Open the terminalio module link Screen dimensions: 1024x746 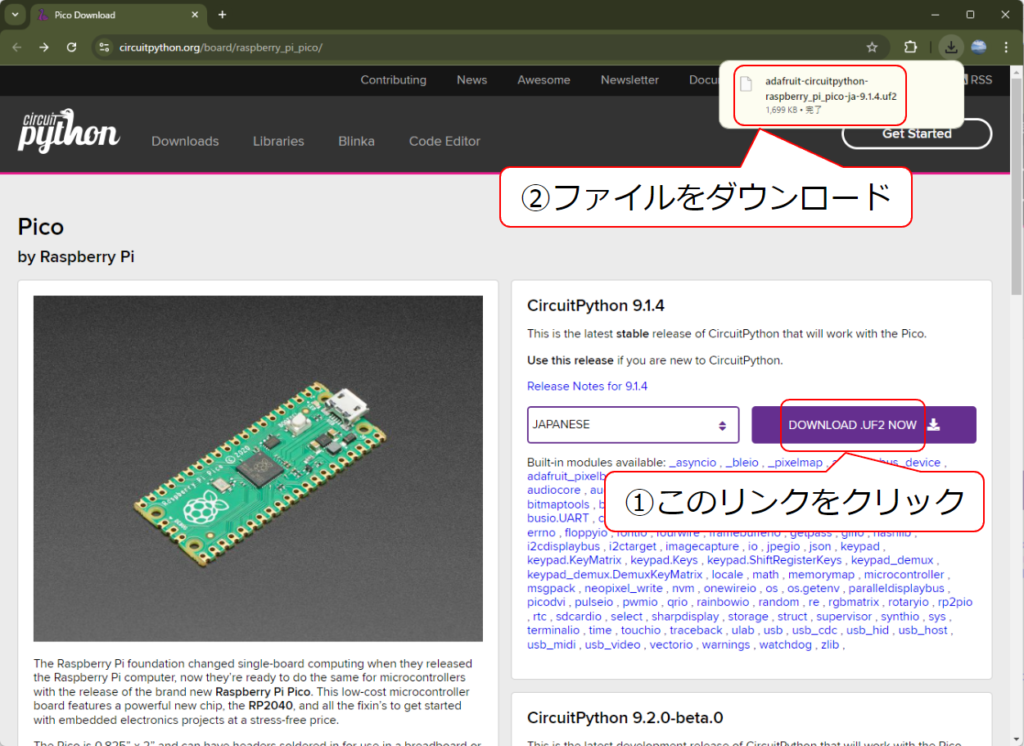tap(553, 630)
